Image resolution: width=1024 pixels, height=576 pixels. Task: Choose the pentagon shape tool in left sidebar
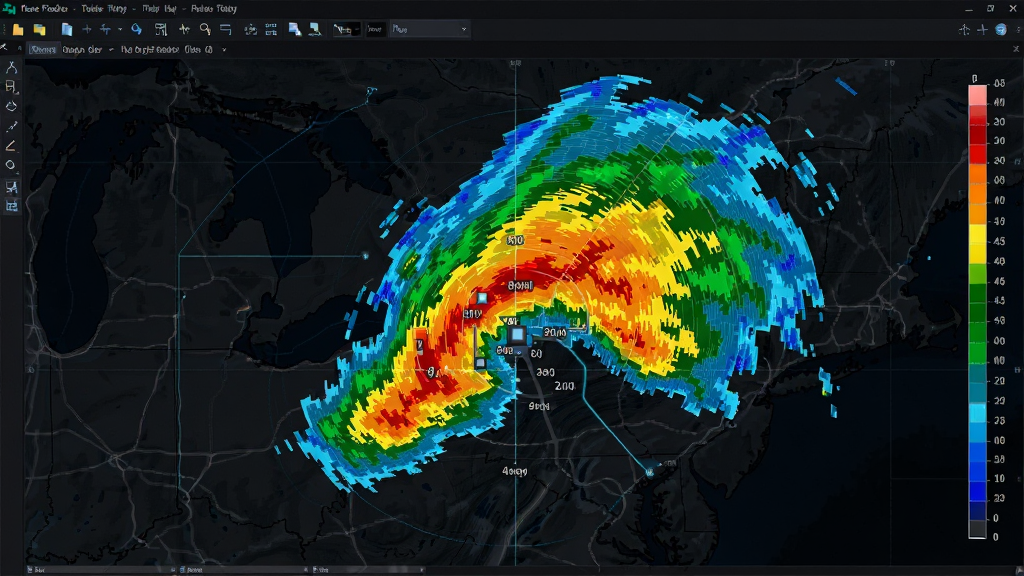(x=11, y=106)
